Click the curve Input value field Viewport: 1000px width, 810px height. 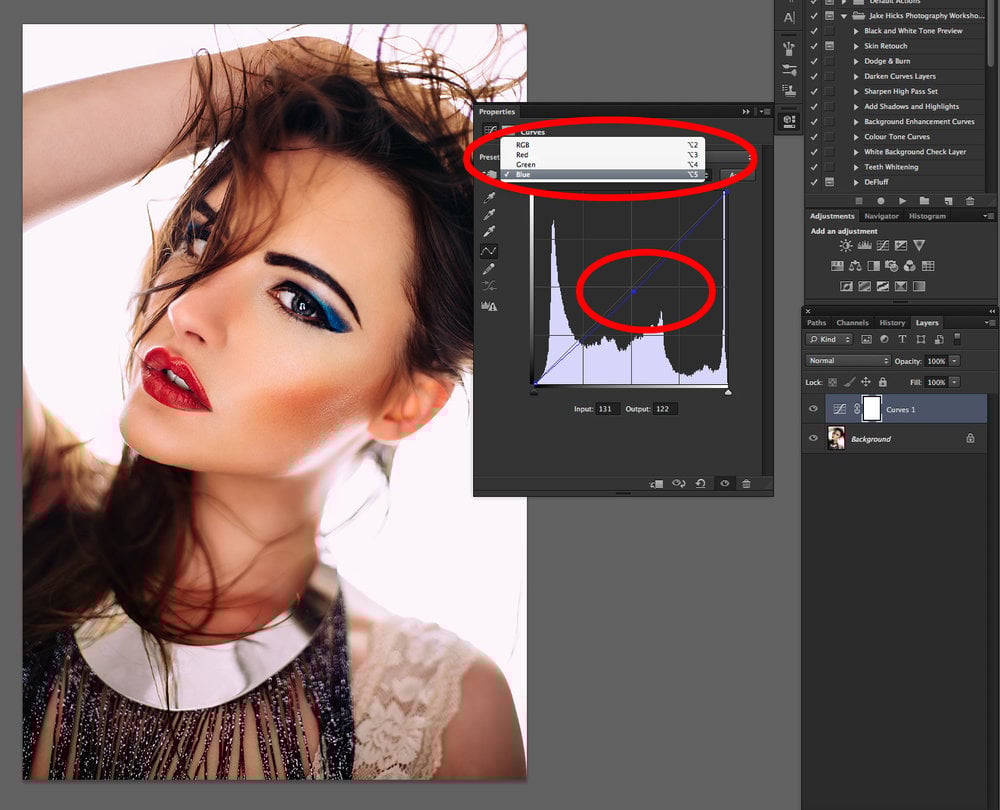tap(608, 409)
